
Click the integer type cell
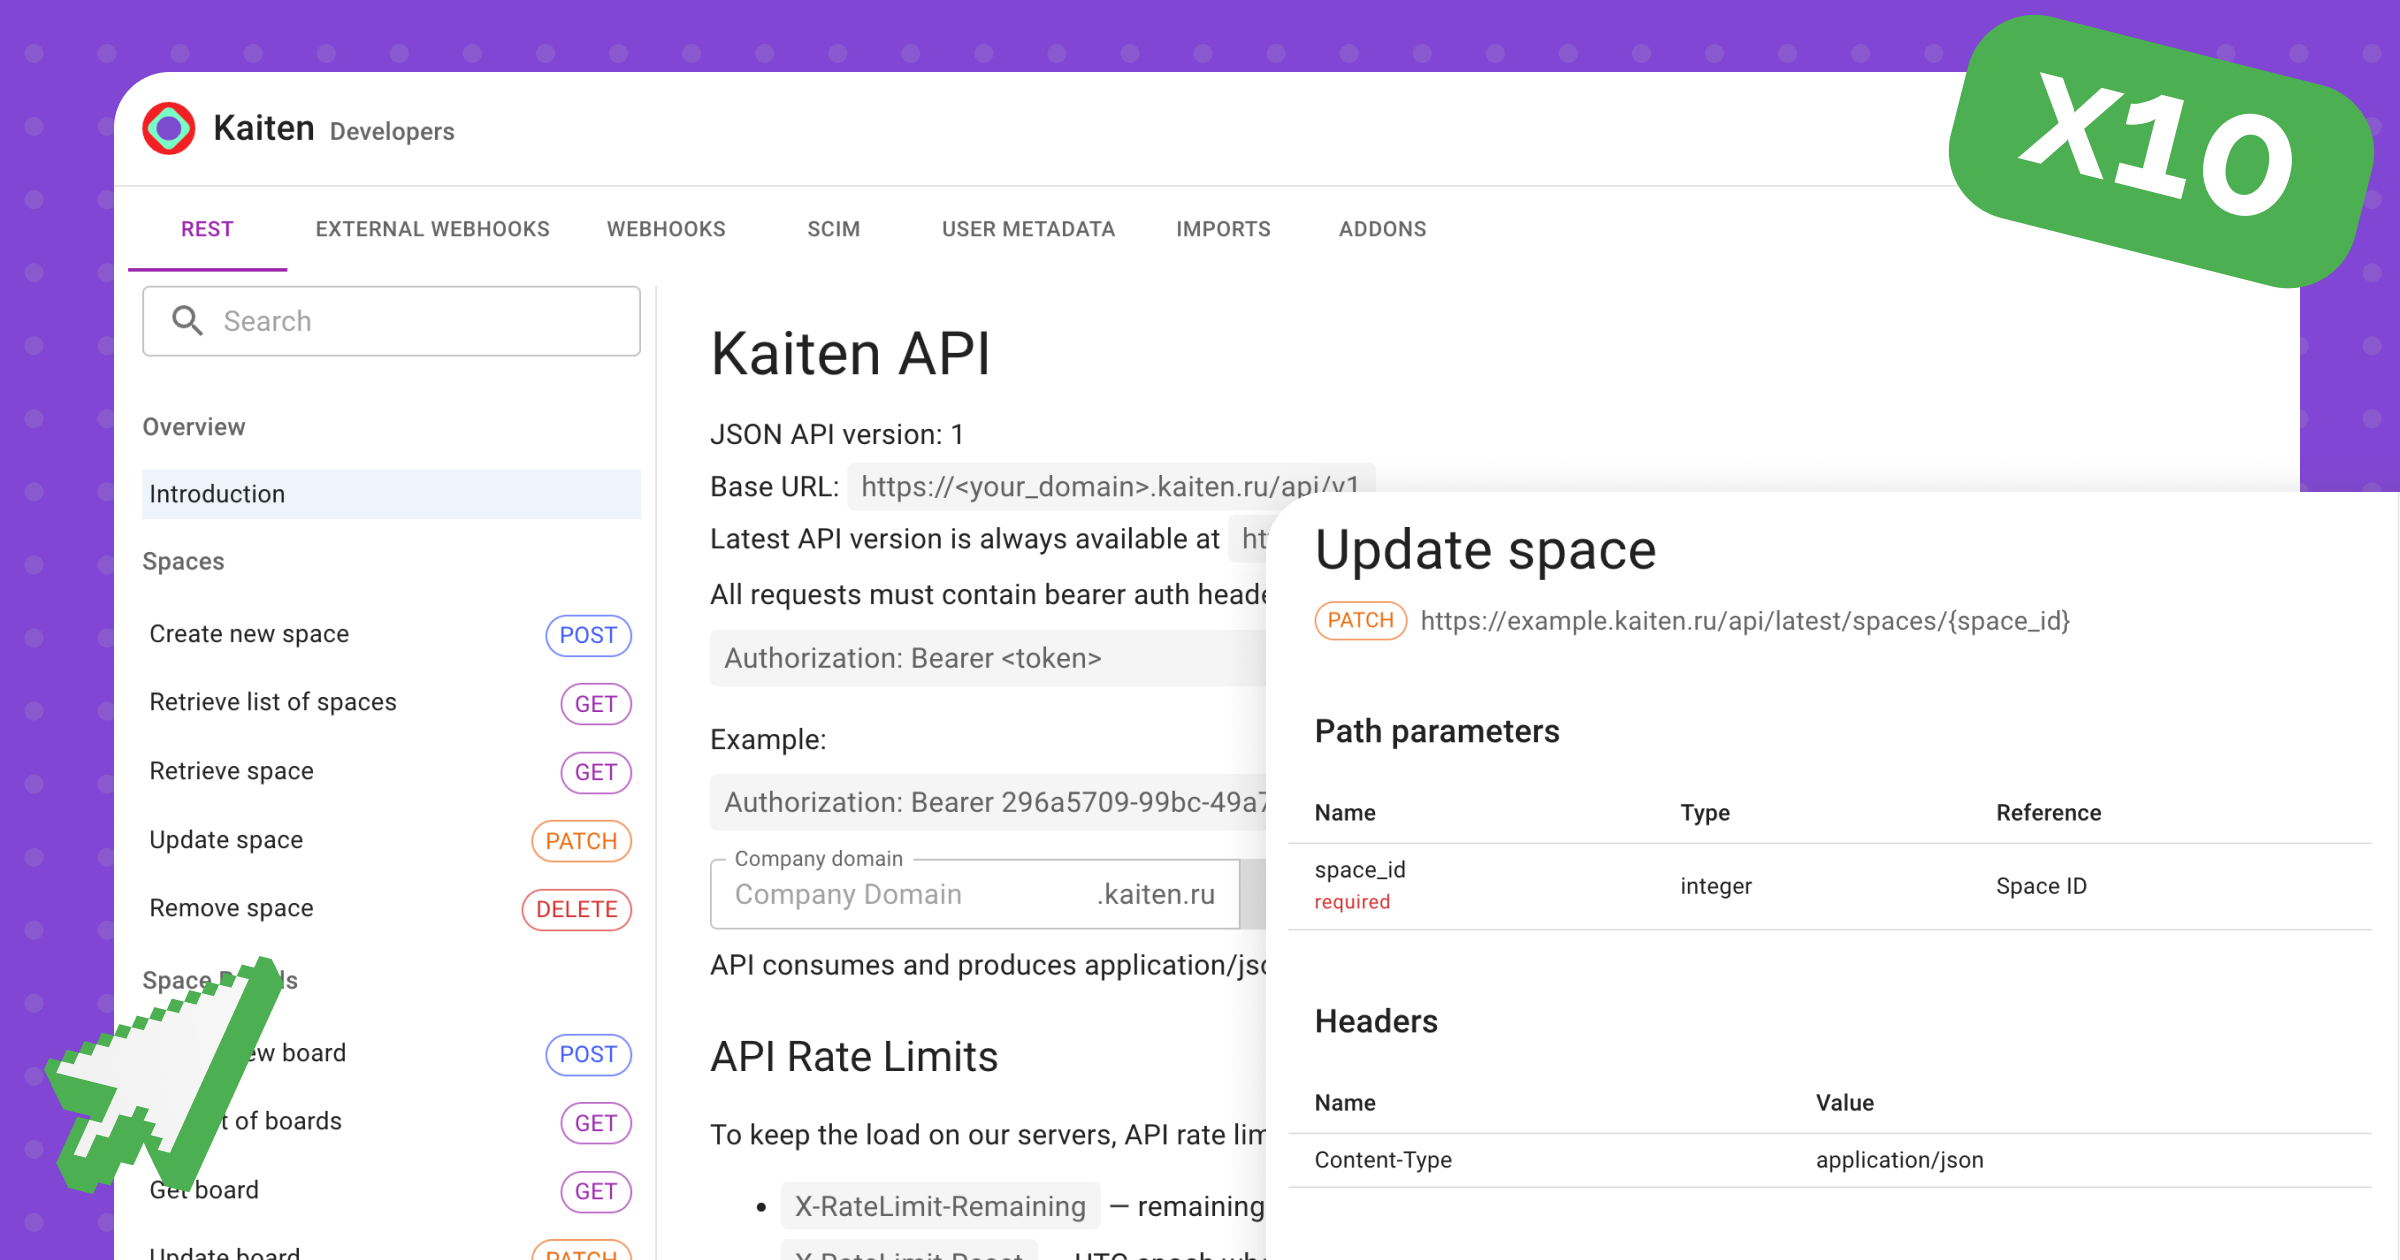[1716, 886]
